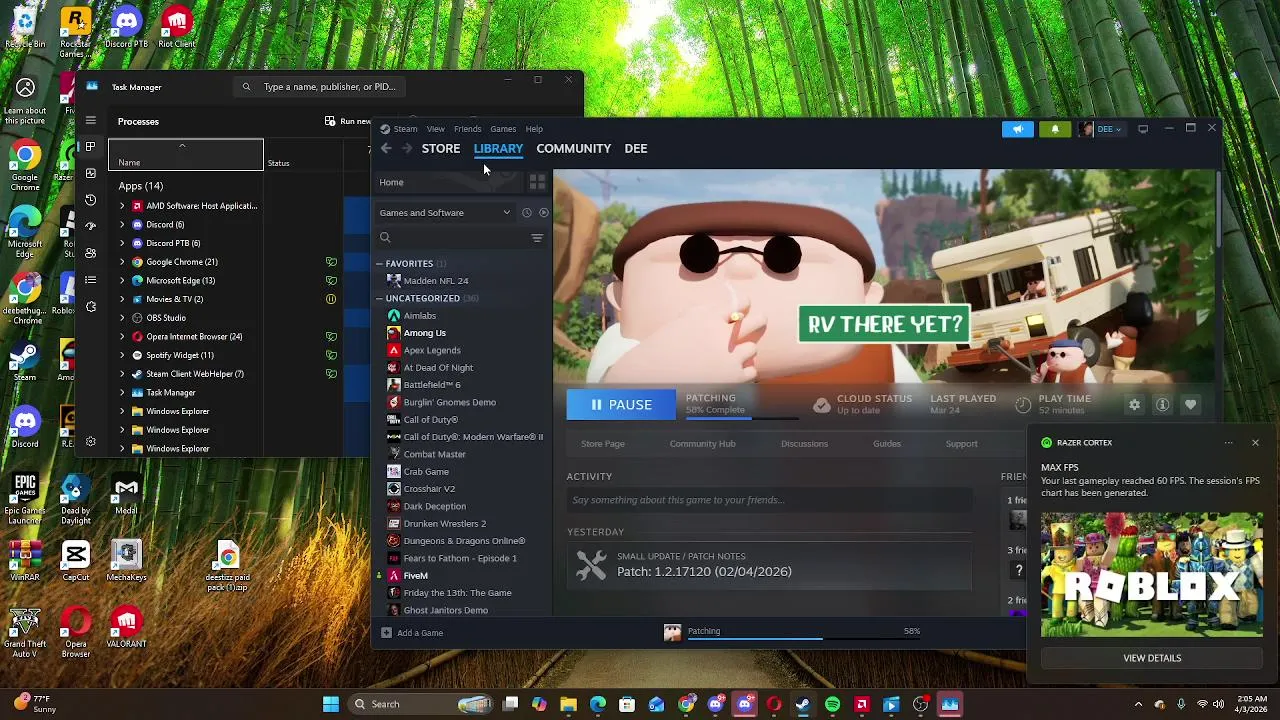Image resolution: width=1280 pixels, height=720 pixels.
Task: Open Task Manager Users icon
Action: pos(90,253)
